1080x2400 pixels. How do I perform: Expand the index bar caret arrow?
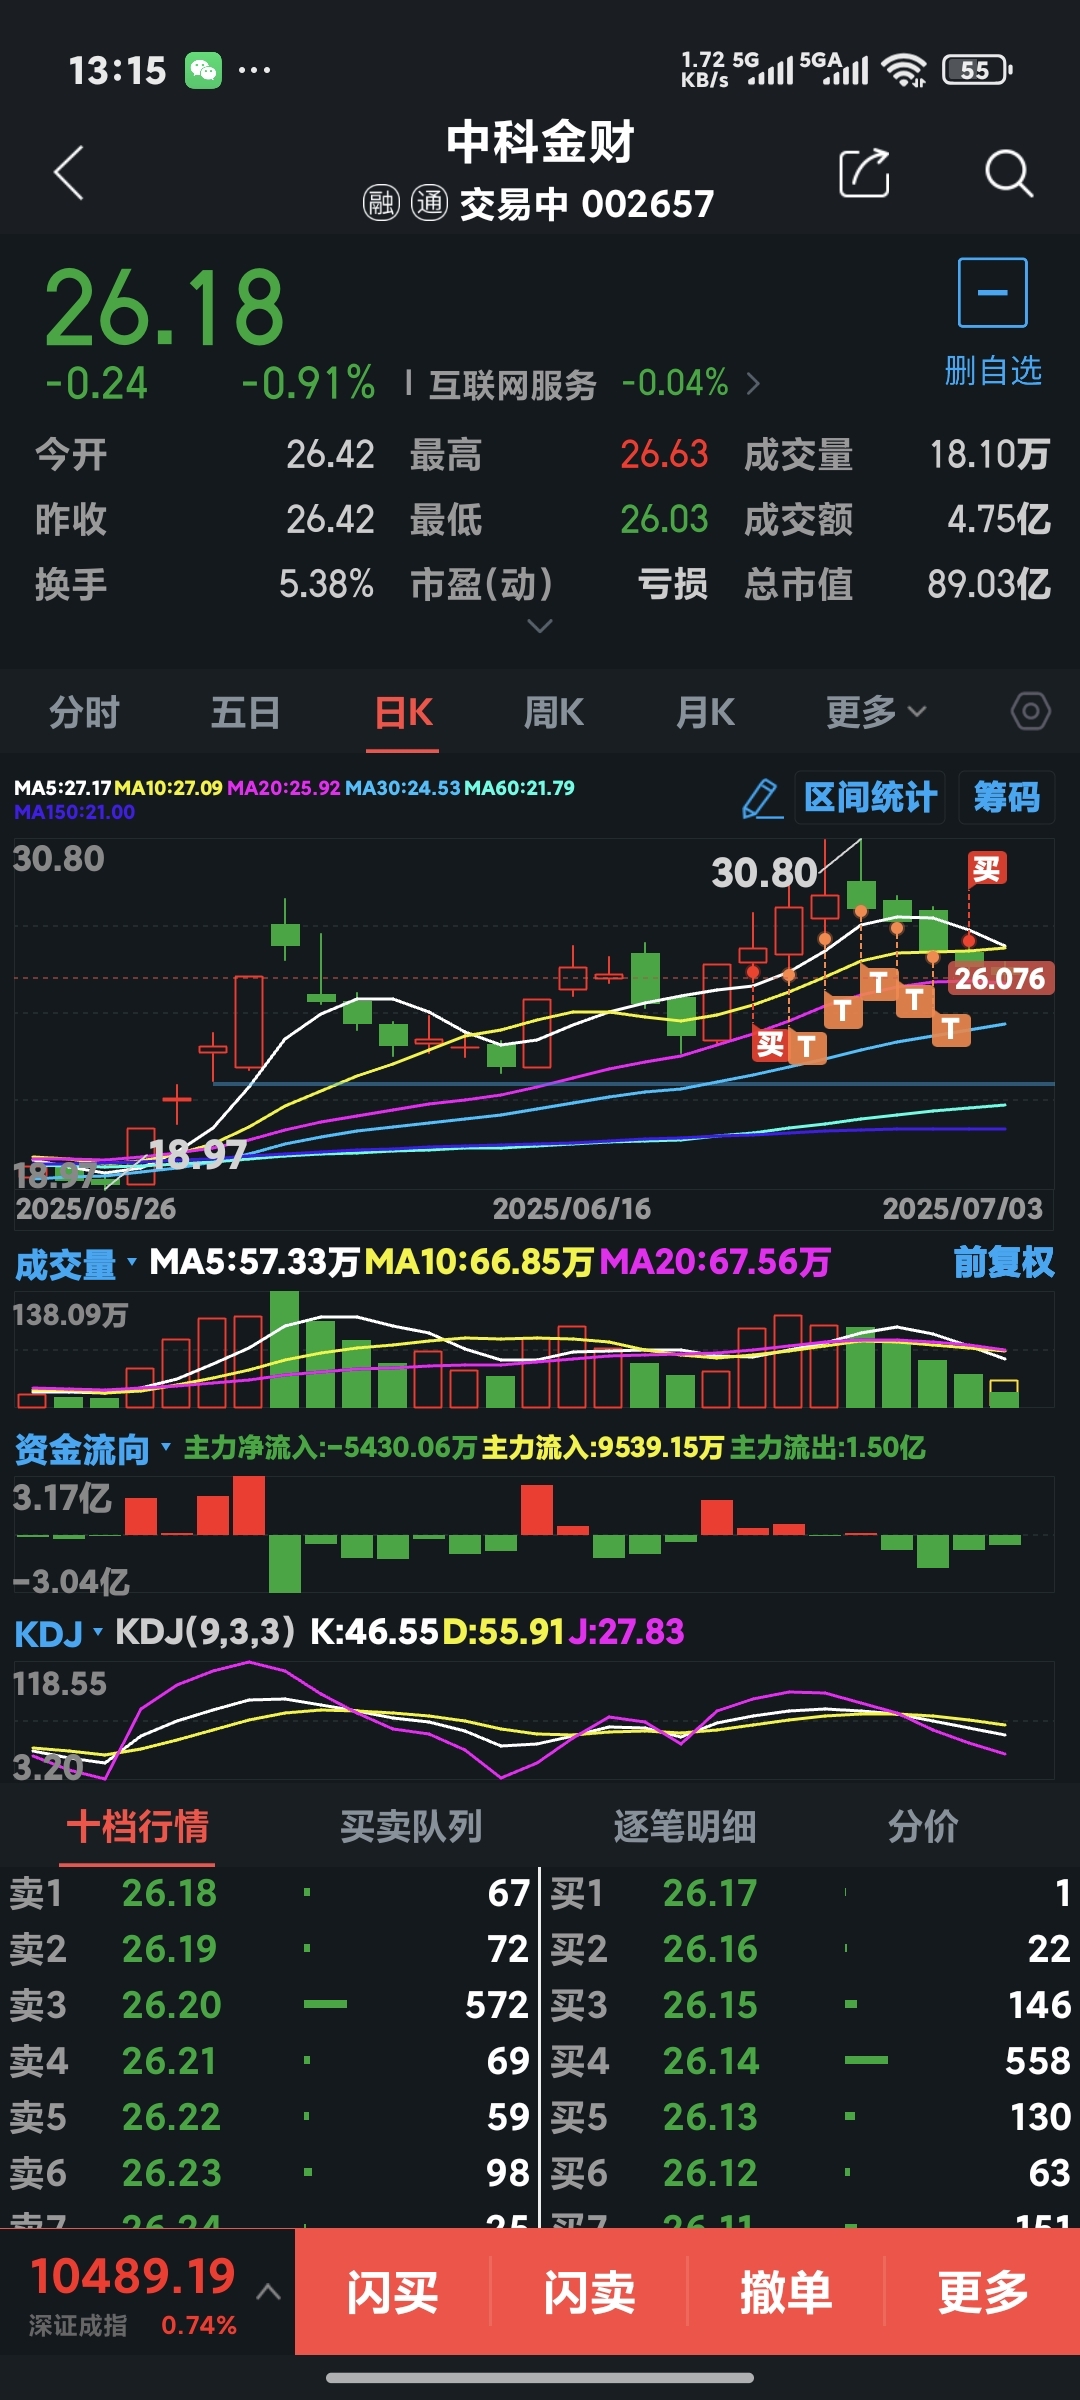pyautogui.click(x=268, y=2292)
